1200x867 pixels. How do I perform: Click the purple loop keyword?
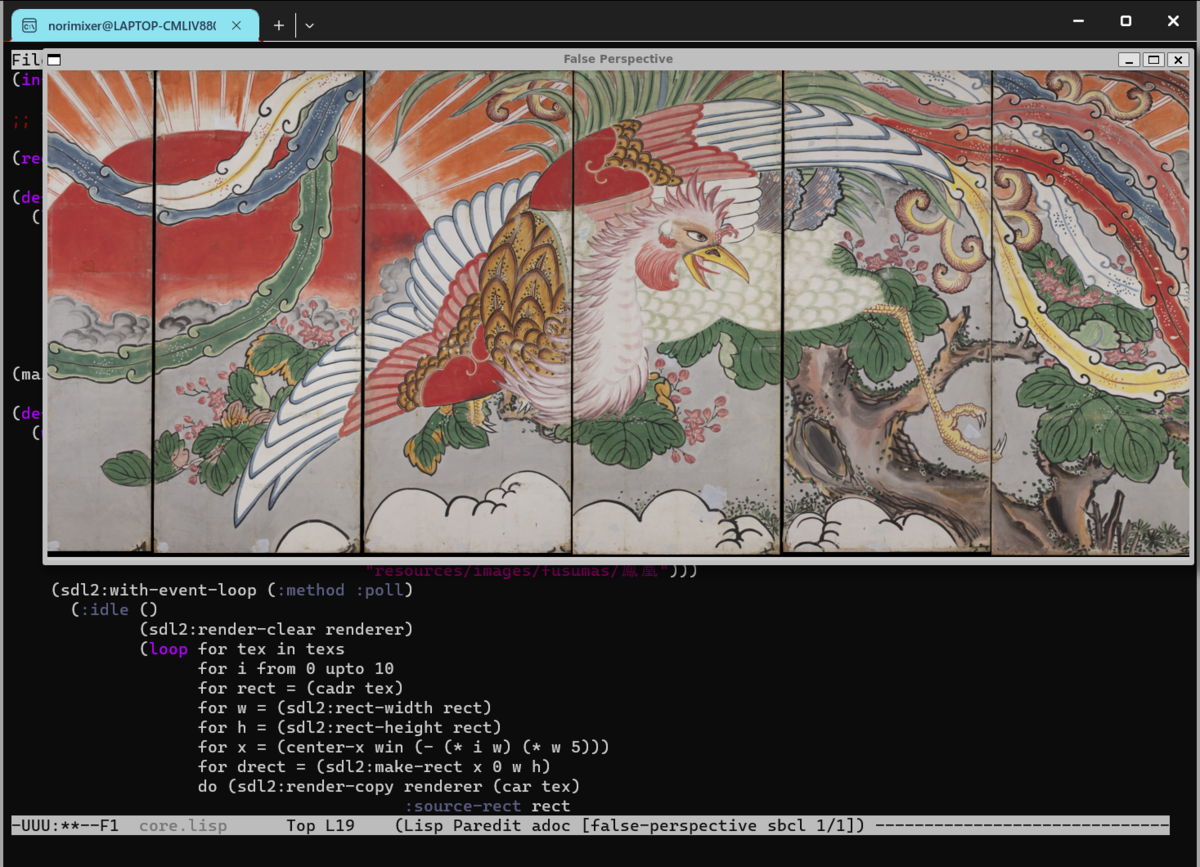pyautogui.click(x=168, y=649)
